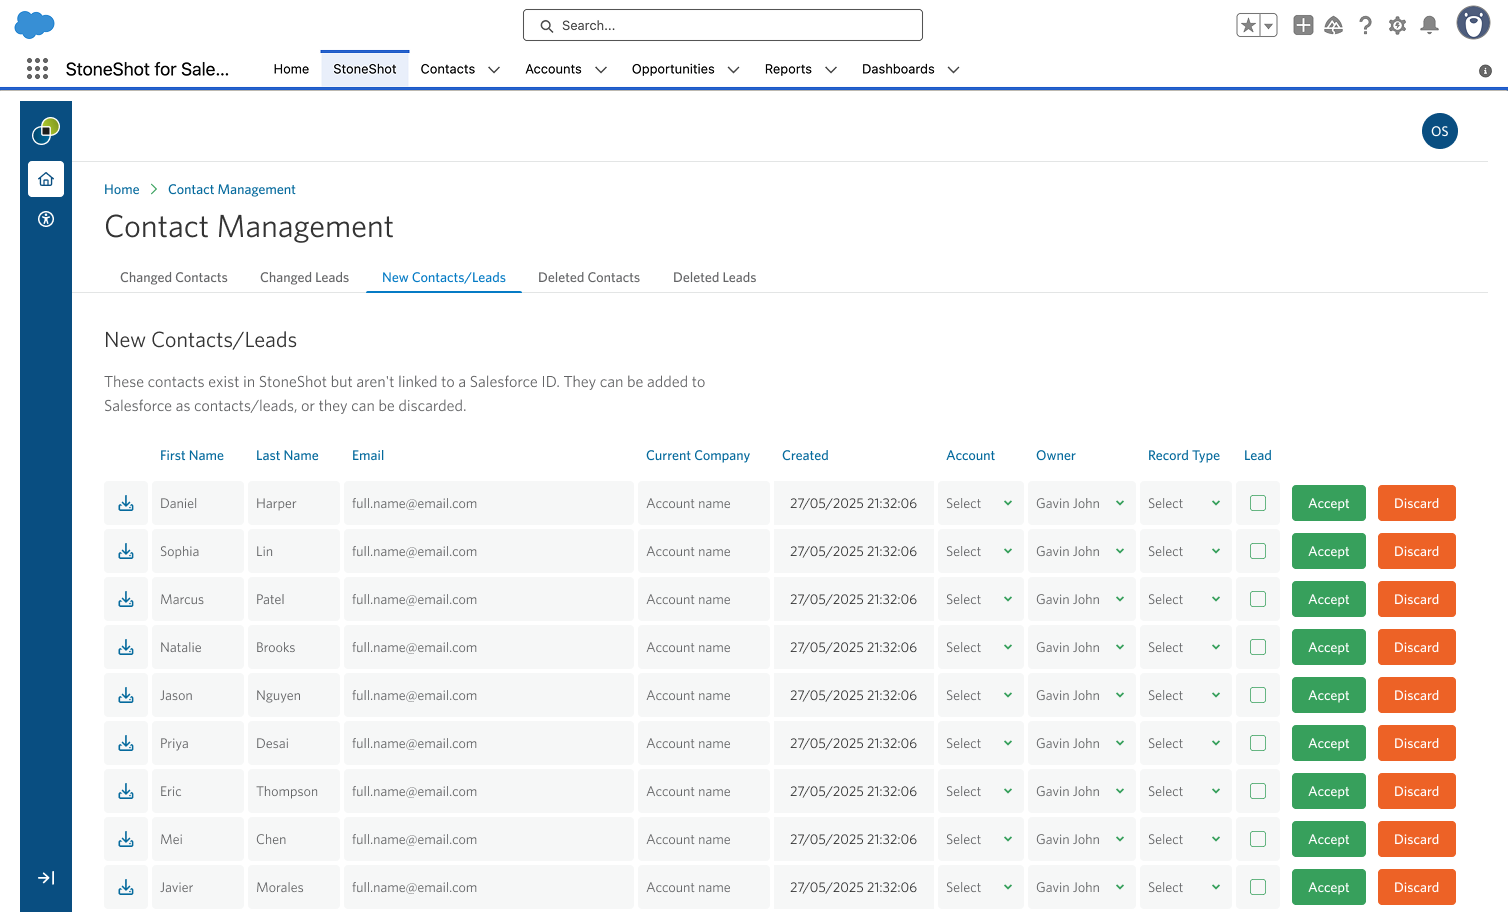Expand the sidebar with arrow icon

46,878
